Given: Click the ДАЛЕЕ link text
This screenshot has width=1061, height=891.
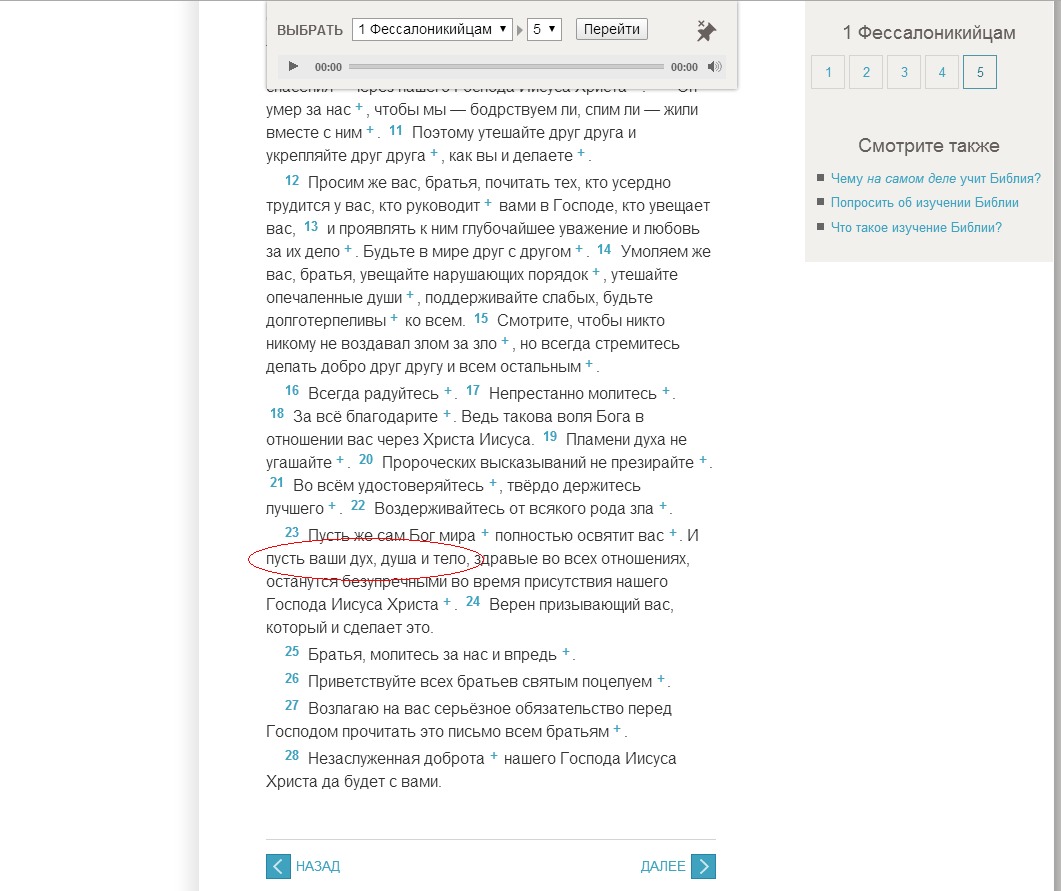Looking at the screenshot, I should pyautogui.click(x=663, y=867).
